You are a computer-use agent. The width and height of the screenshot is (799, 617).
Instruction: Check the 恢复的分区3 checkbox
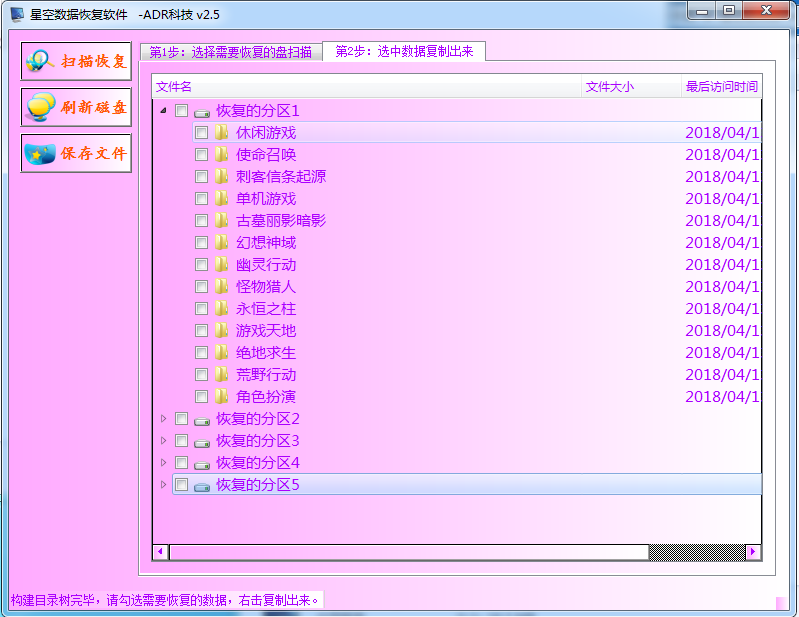(181, 440)
